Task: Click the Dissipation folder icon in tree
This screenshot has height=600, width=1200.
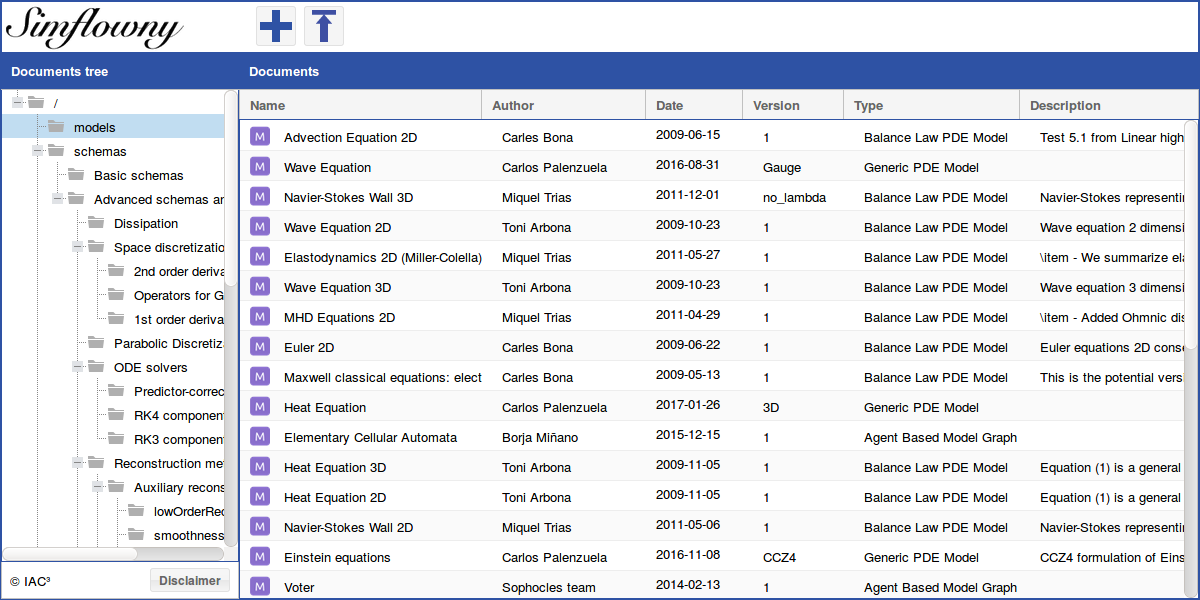Action: coord(96,223)
